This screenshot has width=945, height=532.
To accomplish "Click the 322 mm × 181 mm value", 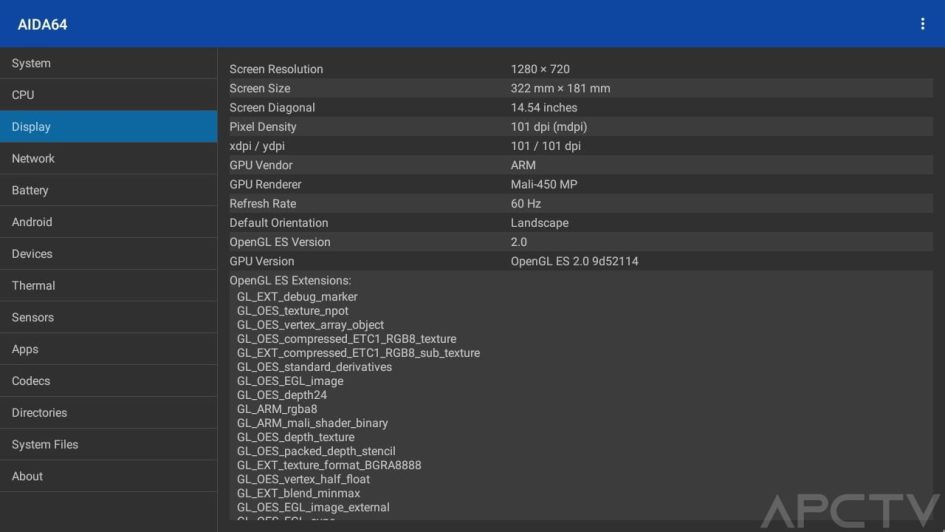I will [x=560, y=89].
